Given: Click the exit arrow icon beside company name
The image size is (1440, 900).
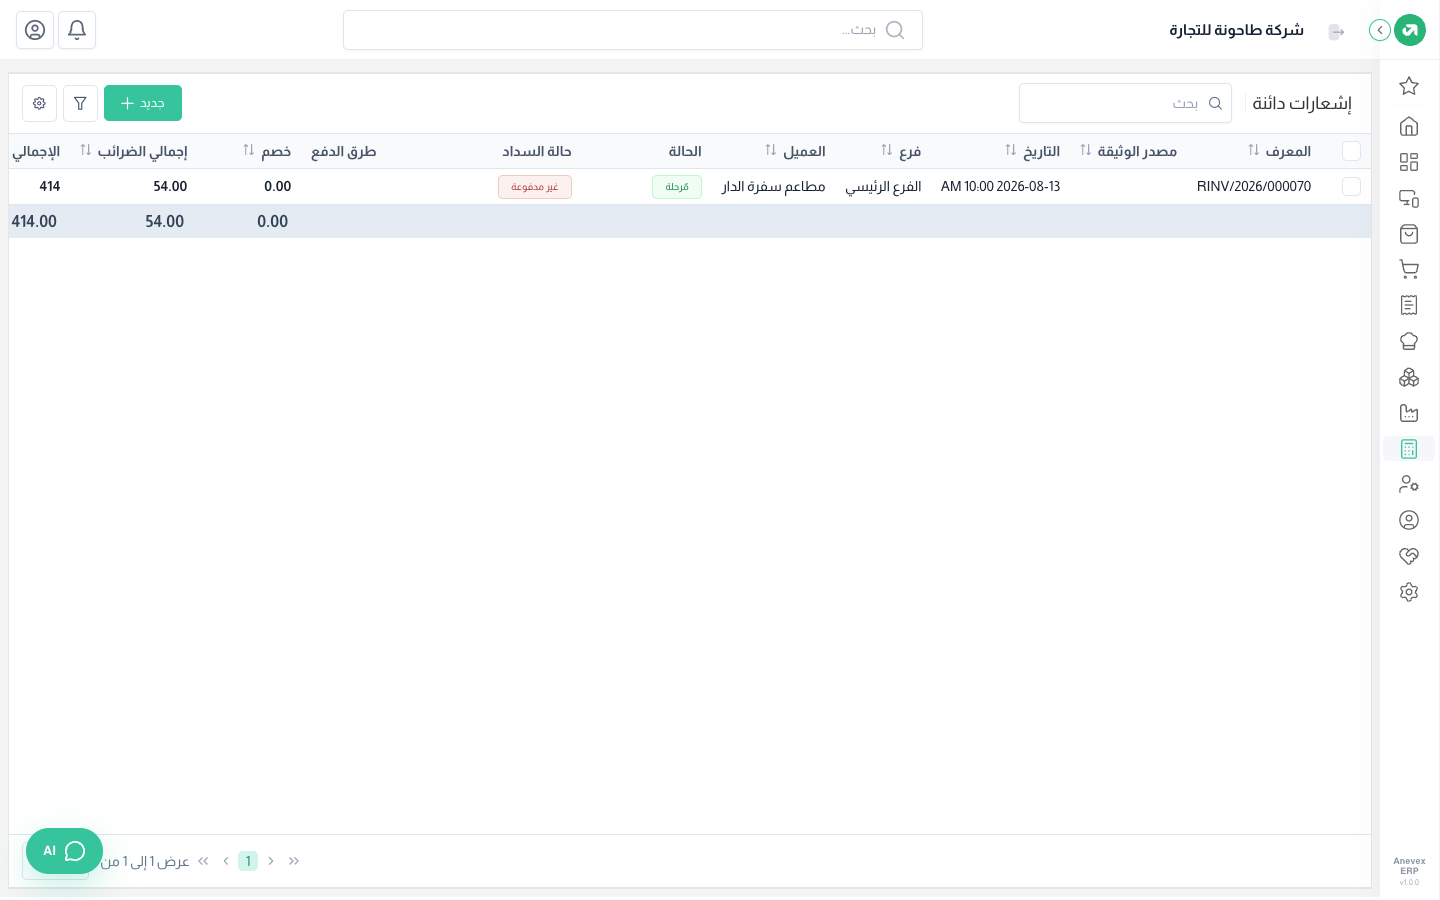Looking at the screenshot, I should tap(1336, 32).
